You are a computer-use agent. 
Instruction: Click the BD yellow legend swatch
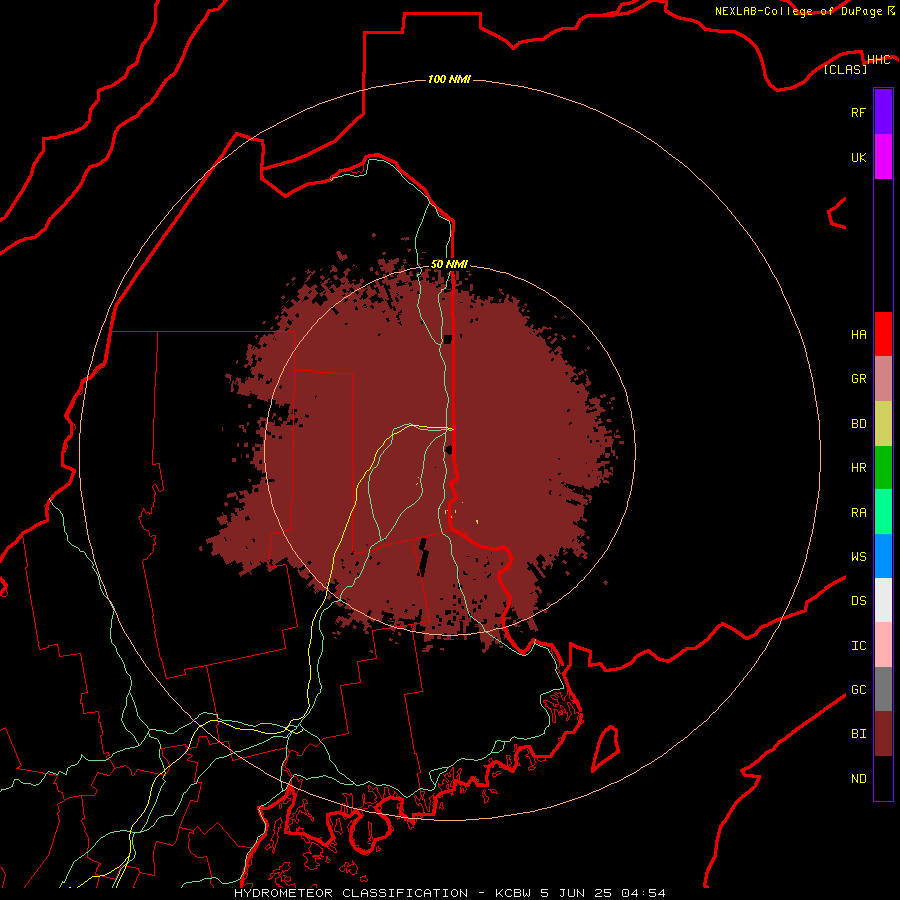click(883, 423)
